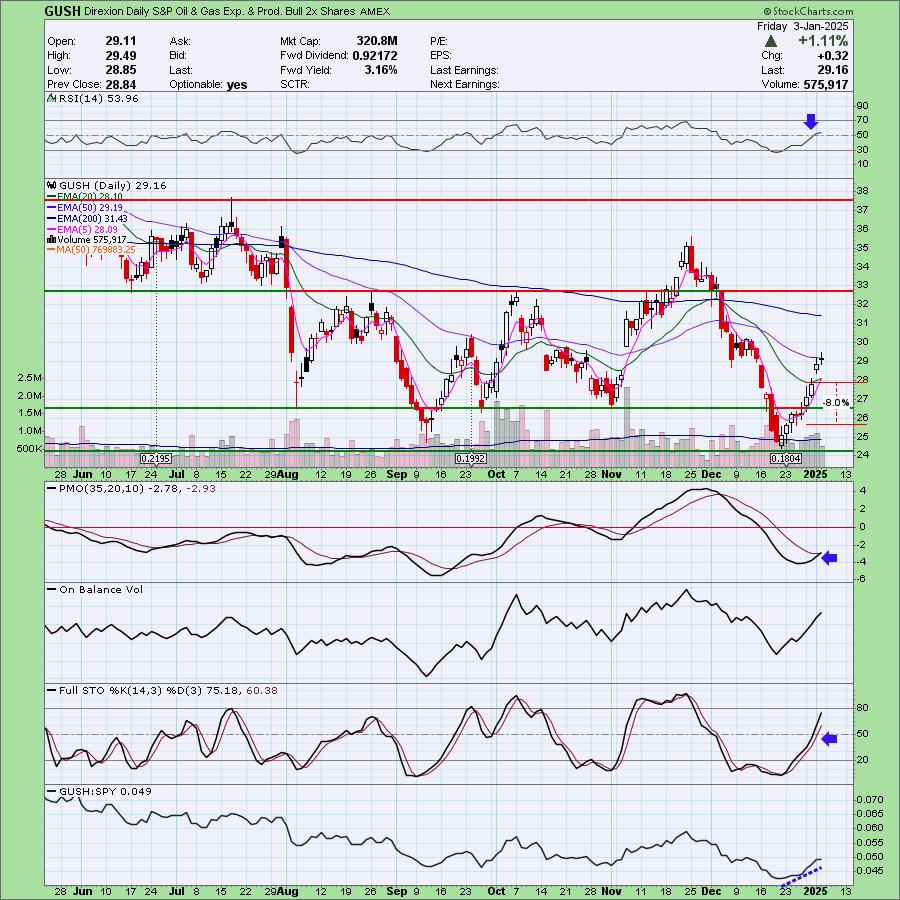This screenshot has height=900, width=900.
Task: Click the GUSH ticker symbol in the title
Action: [62, 11]
